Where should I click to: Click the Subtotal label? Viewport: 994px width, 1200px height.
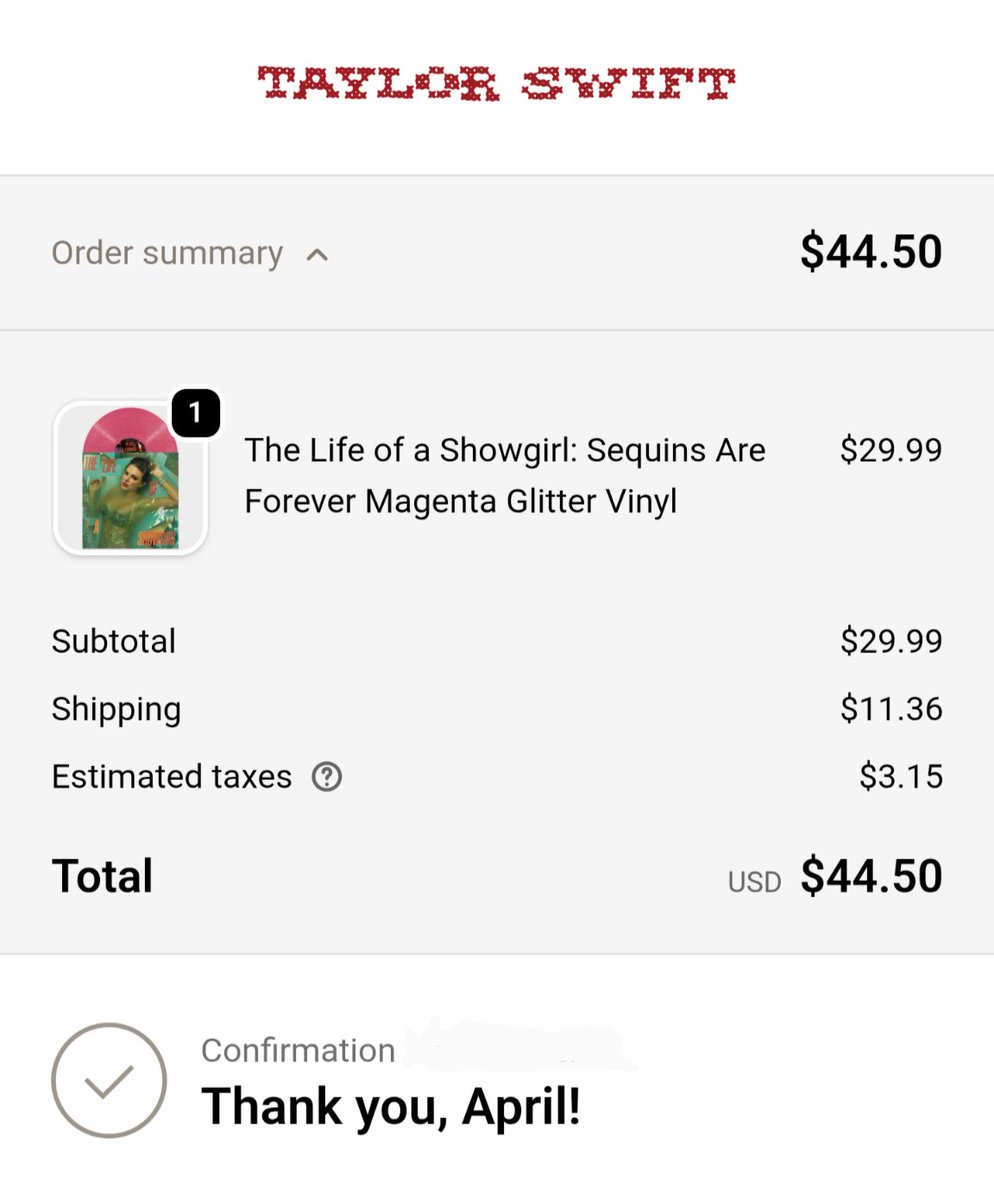pos(114,641)
